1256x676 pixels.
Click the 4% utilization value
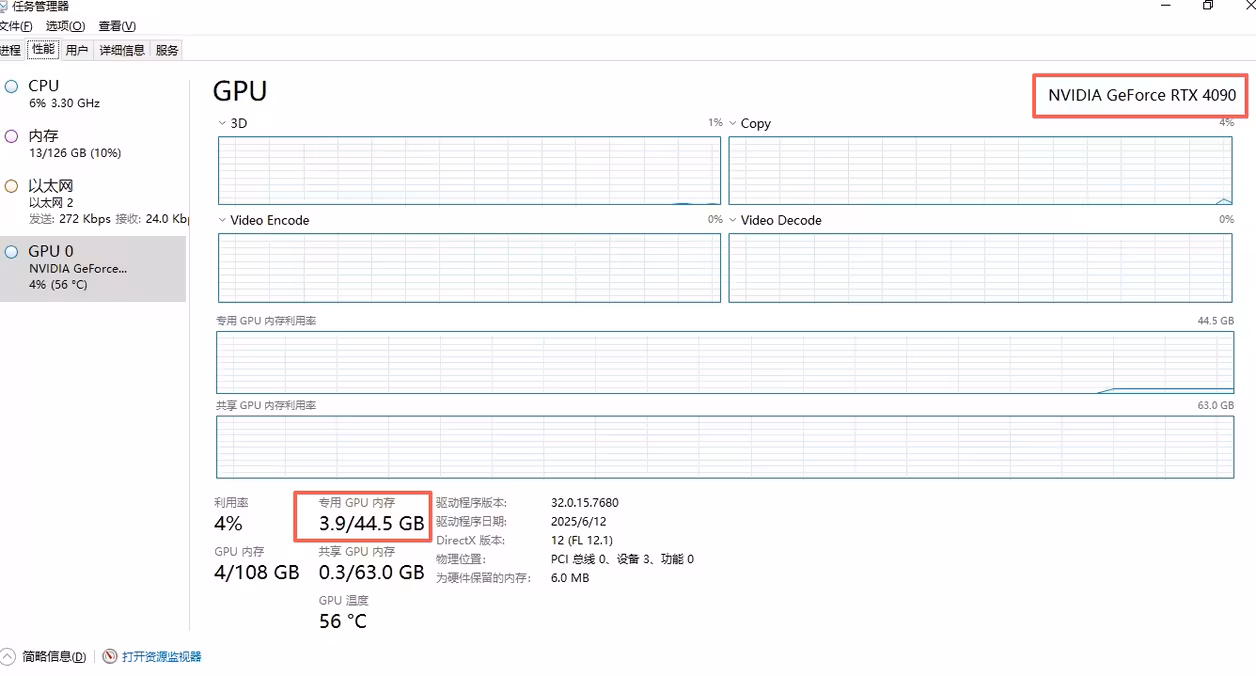click(228, 523)
